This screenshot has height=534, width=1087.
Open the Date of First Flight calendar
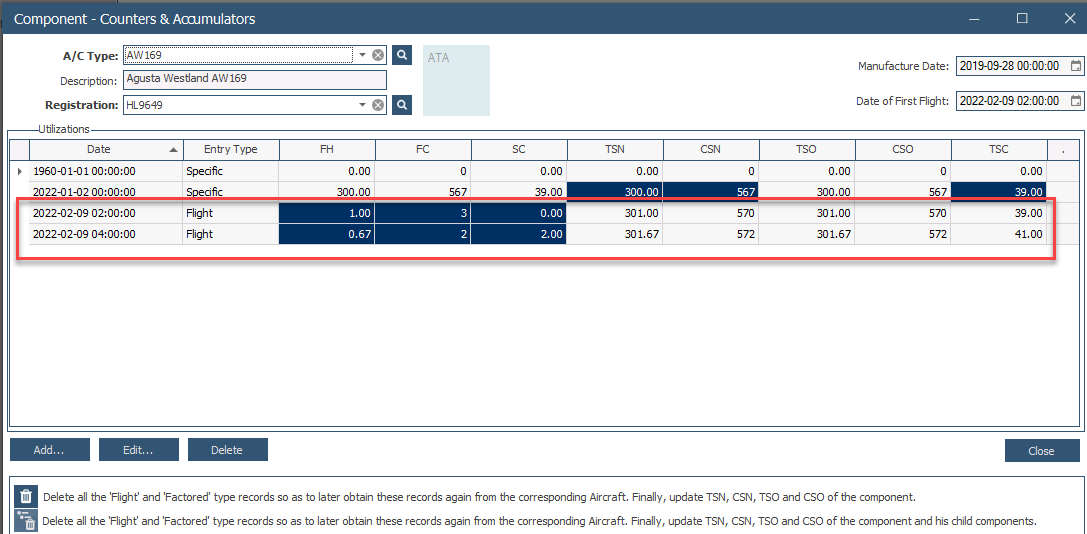[1076, 101]
